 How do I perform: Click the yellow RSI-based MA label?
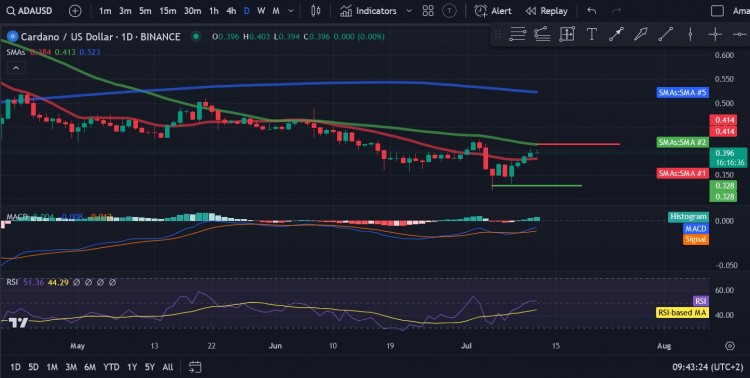682,312
